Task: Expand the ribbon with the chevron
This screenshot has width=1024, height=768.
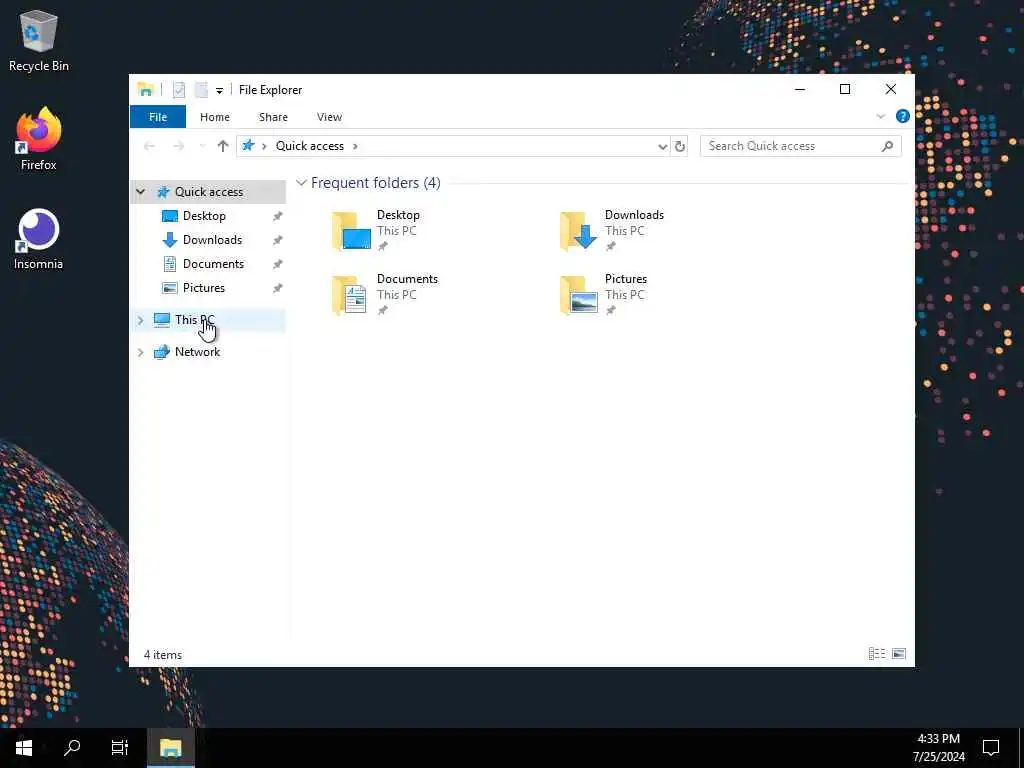Action: tap(880, 117)
